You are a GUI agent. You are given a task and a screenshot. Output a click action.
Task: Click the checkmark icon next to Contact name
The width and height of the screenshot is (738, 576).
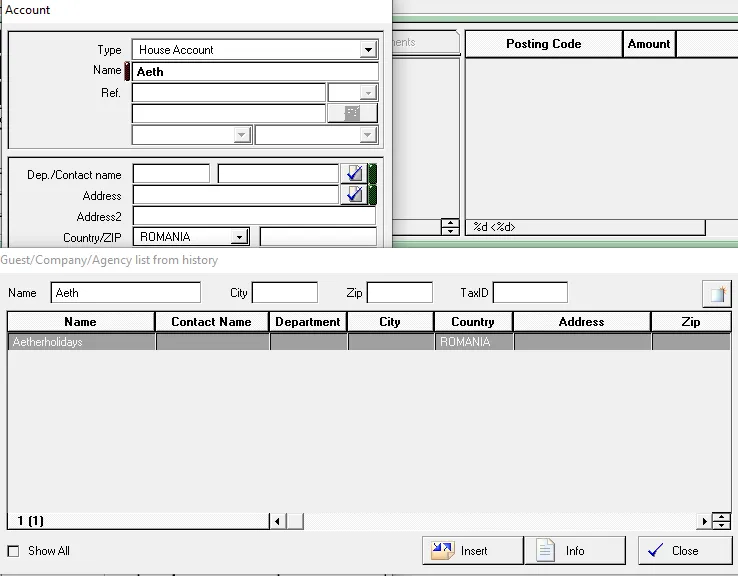(354, 174)
